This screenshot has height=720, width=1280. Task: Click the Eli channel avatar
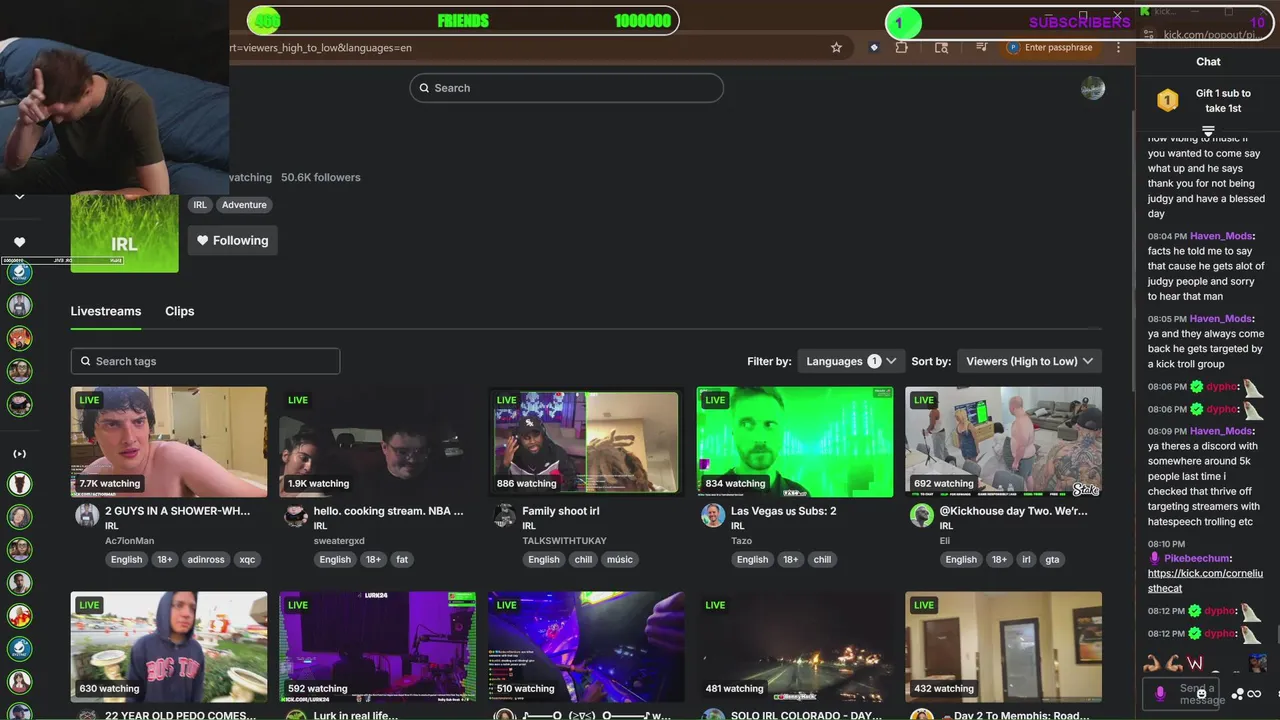921,516
